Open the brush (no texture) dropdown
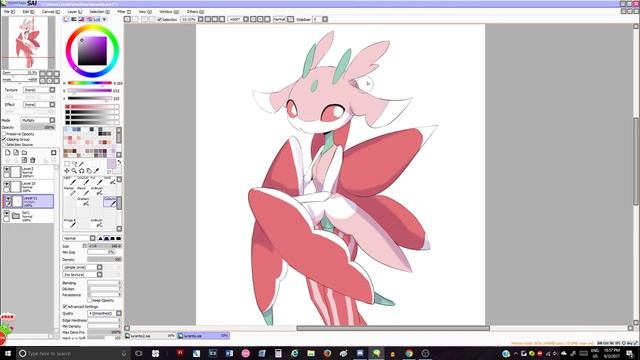This screenshot has width=640, height=360. click(x=82, y=275)
